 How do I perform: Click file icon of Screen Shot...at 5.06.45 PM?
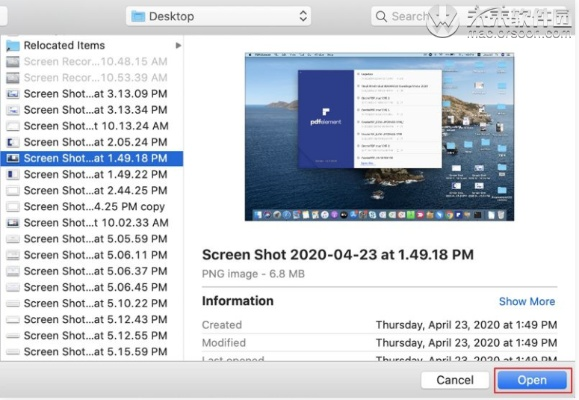pos(13,287)
